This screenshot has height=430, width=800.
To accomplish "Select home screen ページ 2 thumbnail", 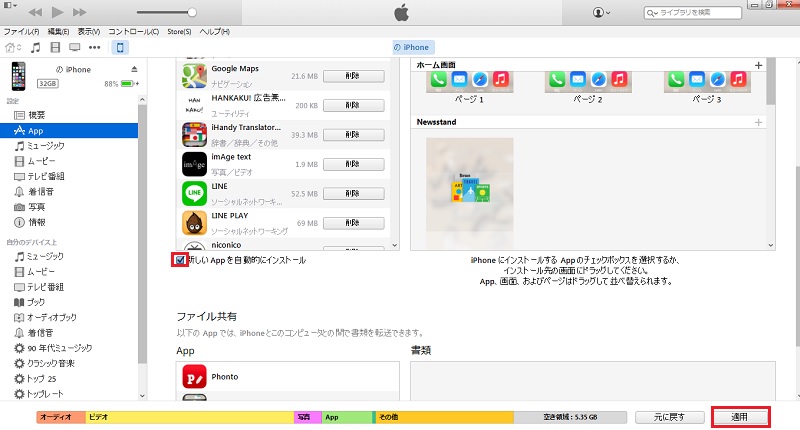I will coord(588,83).
